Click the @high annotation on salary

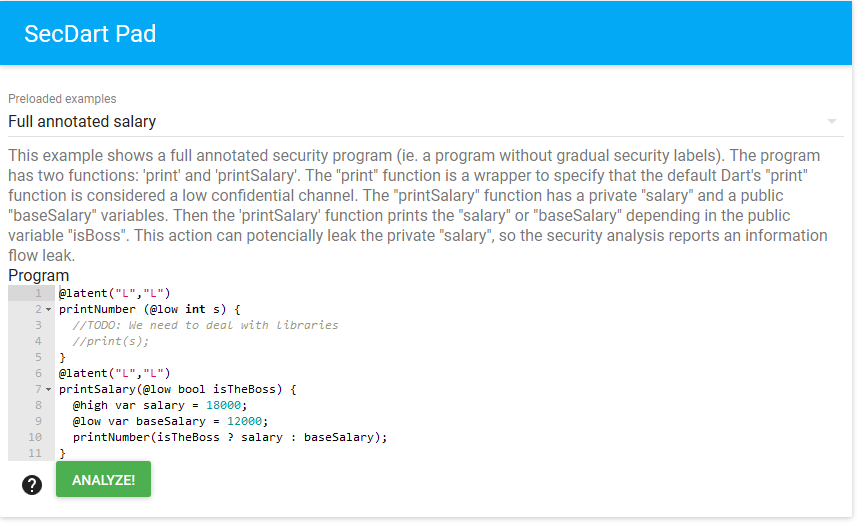pyautogui.click(x=90, y=406)
